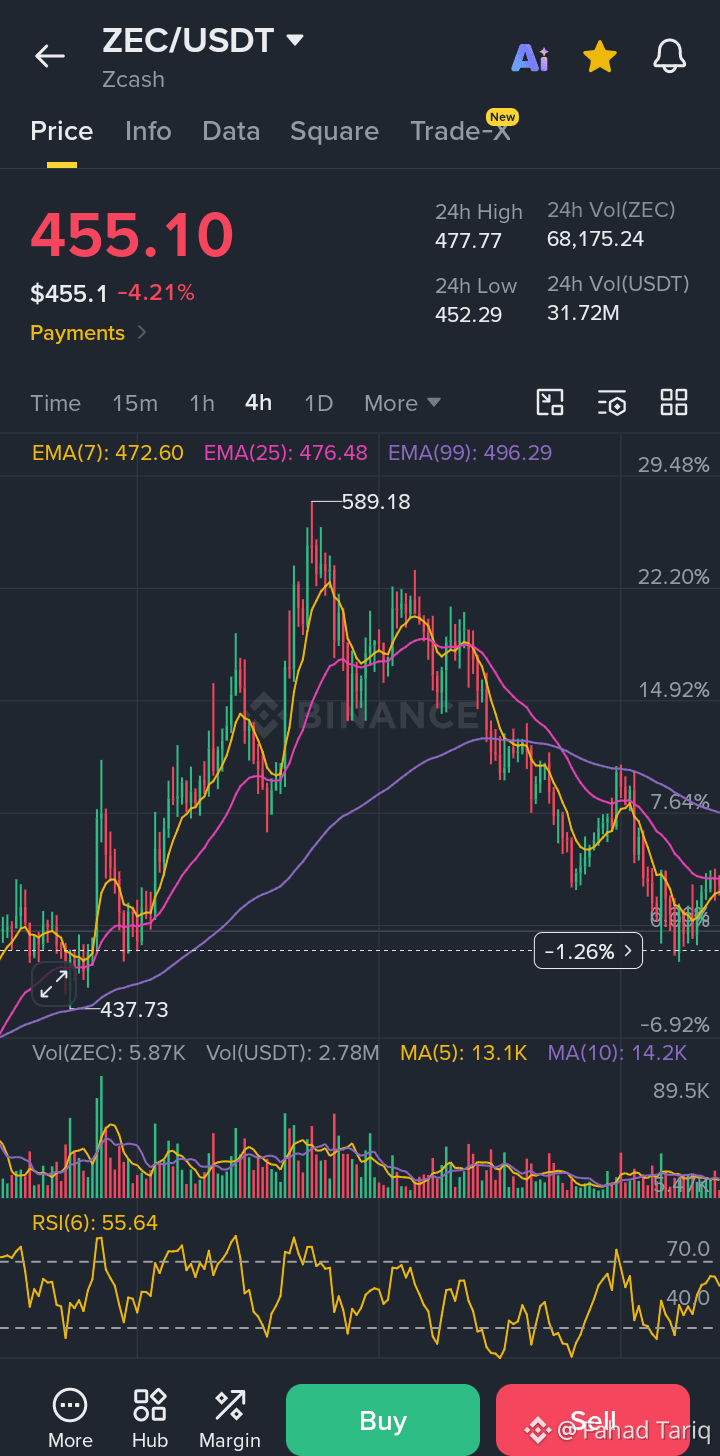Click the 589.18 high price marker
This screenshot has height=1456, width=720.
[376, 502]
